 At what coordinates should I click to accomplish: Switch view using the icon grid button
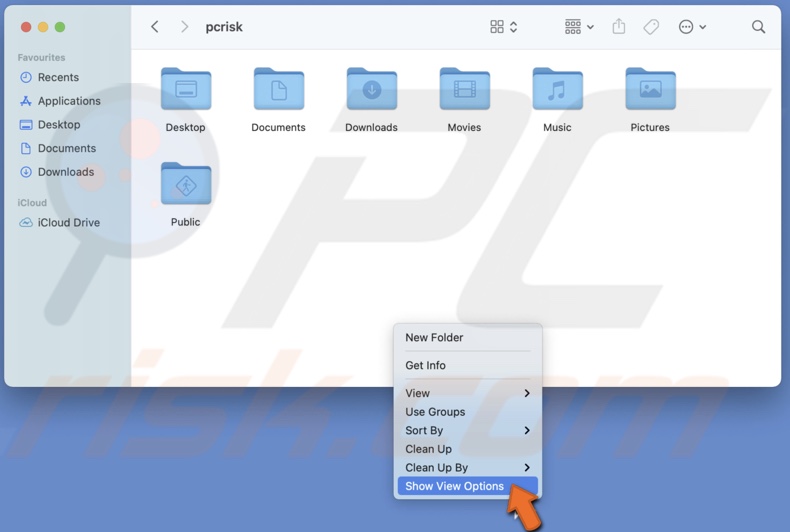pyautogui.click(x=497, y=27)
